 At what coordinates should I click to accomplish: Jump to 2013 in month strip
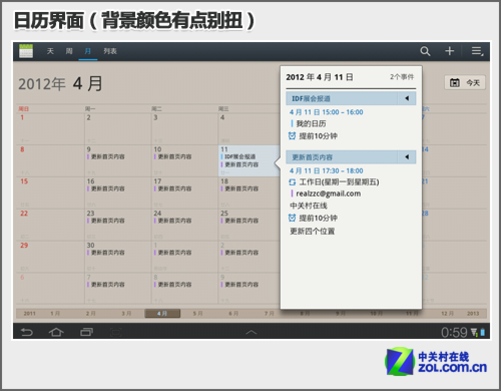(x=473, y=313)
